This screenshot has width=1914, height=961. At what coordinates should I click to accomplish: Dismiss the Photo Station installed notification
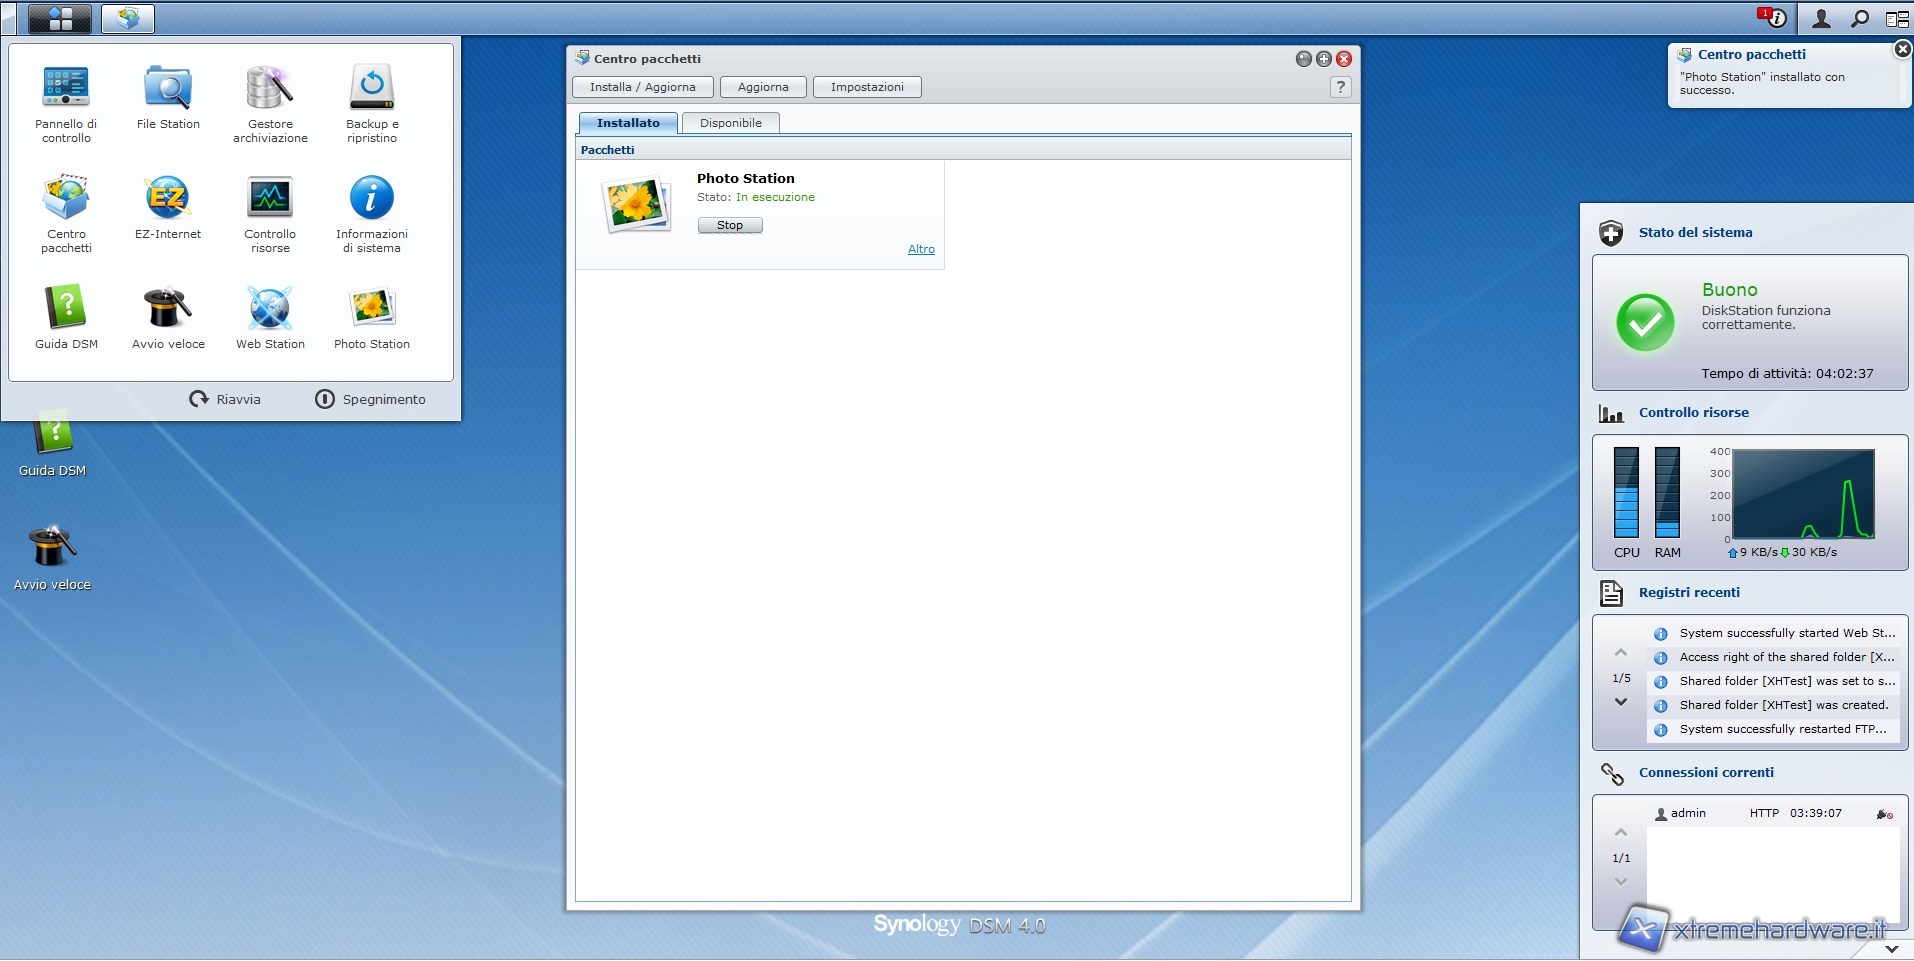(1903, 49)
